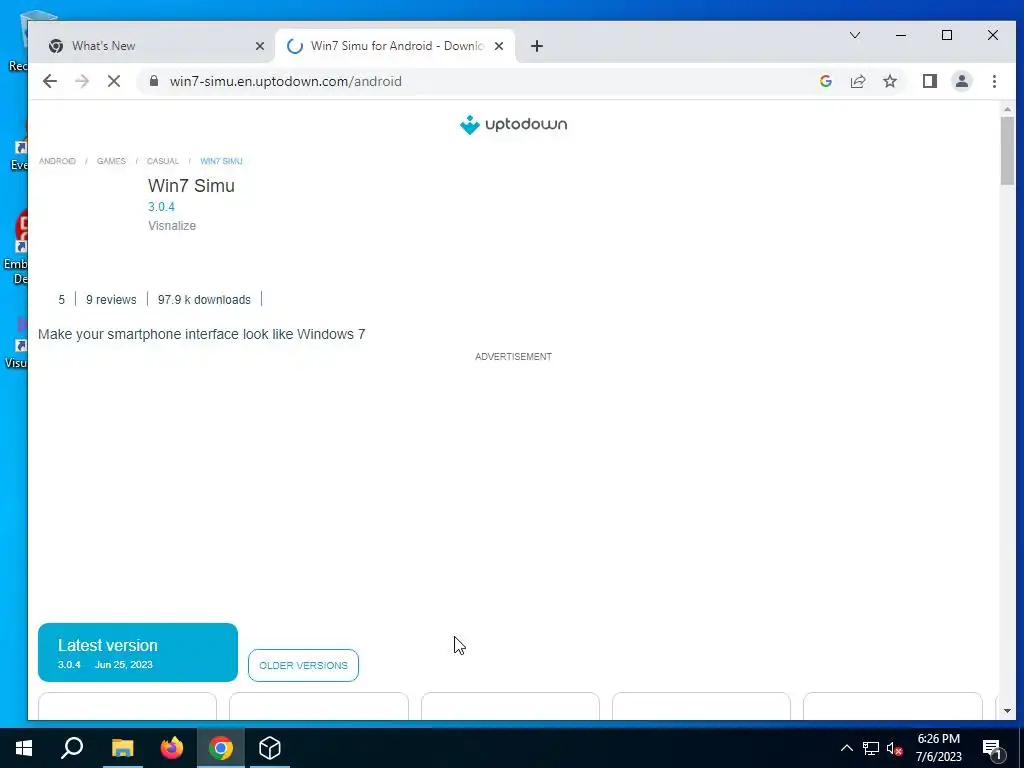Share this page icon
Viewport: 1024px width, 768px height.
tap(857, 81)
